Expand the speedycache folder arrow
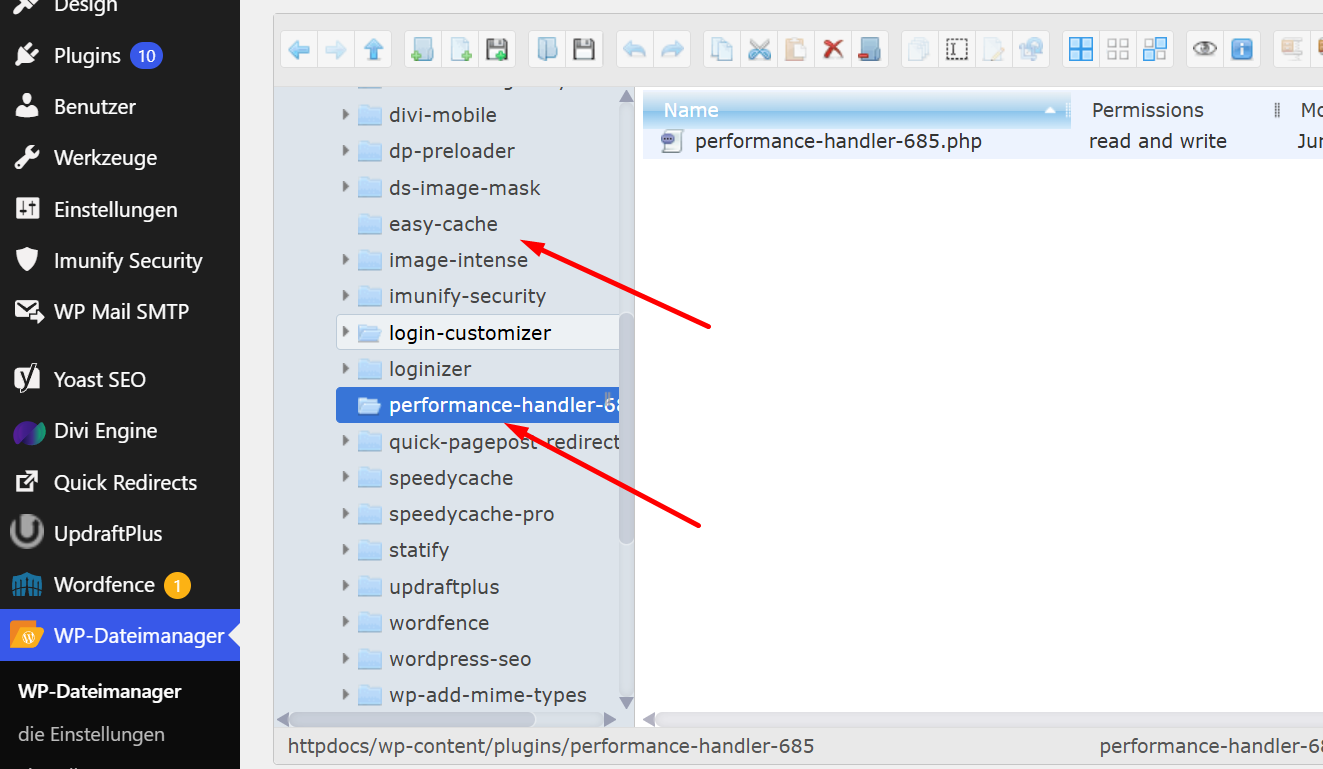 346,478
